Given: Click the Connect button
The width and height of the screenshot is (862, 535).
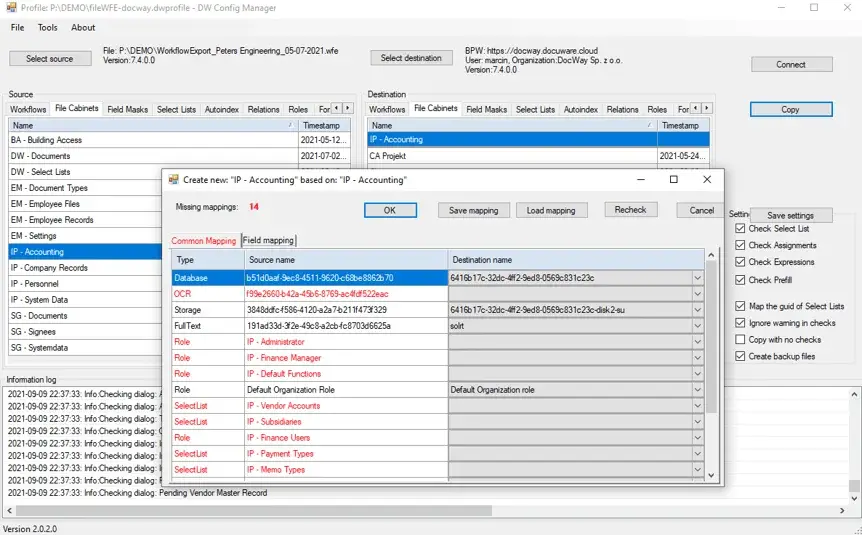Looking at the screenshot, I should click(791, 64).
